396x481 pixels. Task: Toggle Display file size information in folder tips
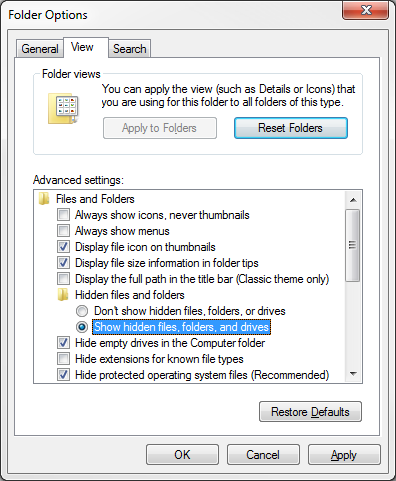[x=63, y=263]
